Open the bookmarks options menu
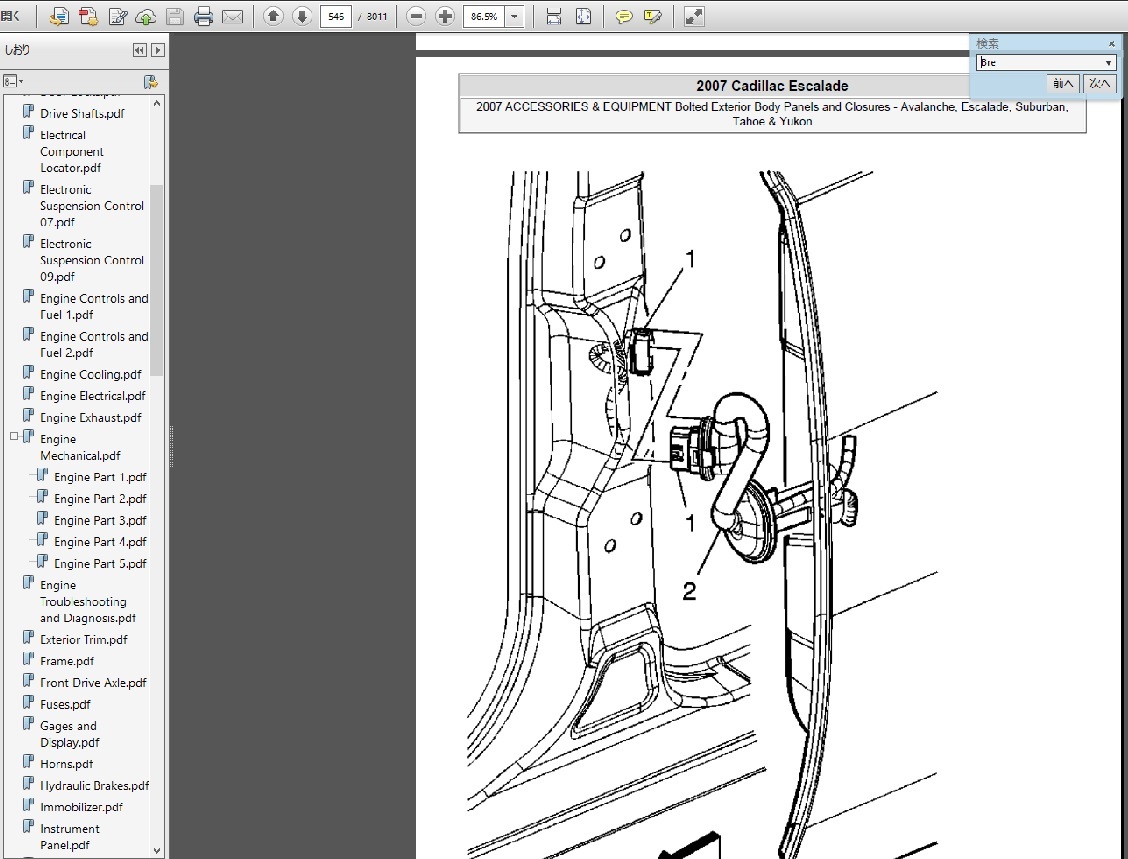Viewport: 1128px width, 859px height. point(13,81)
